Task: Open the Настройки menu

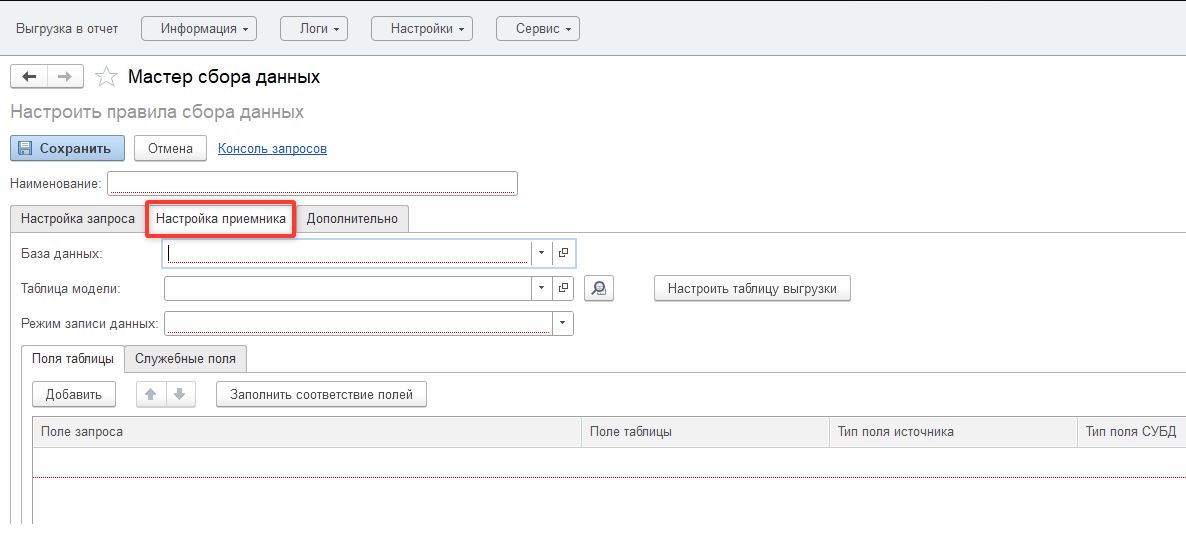Action: click(x=421, y=29)
